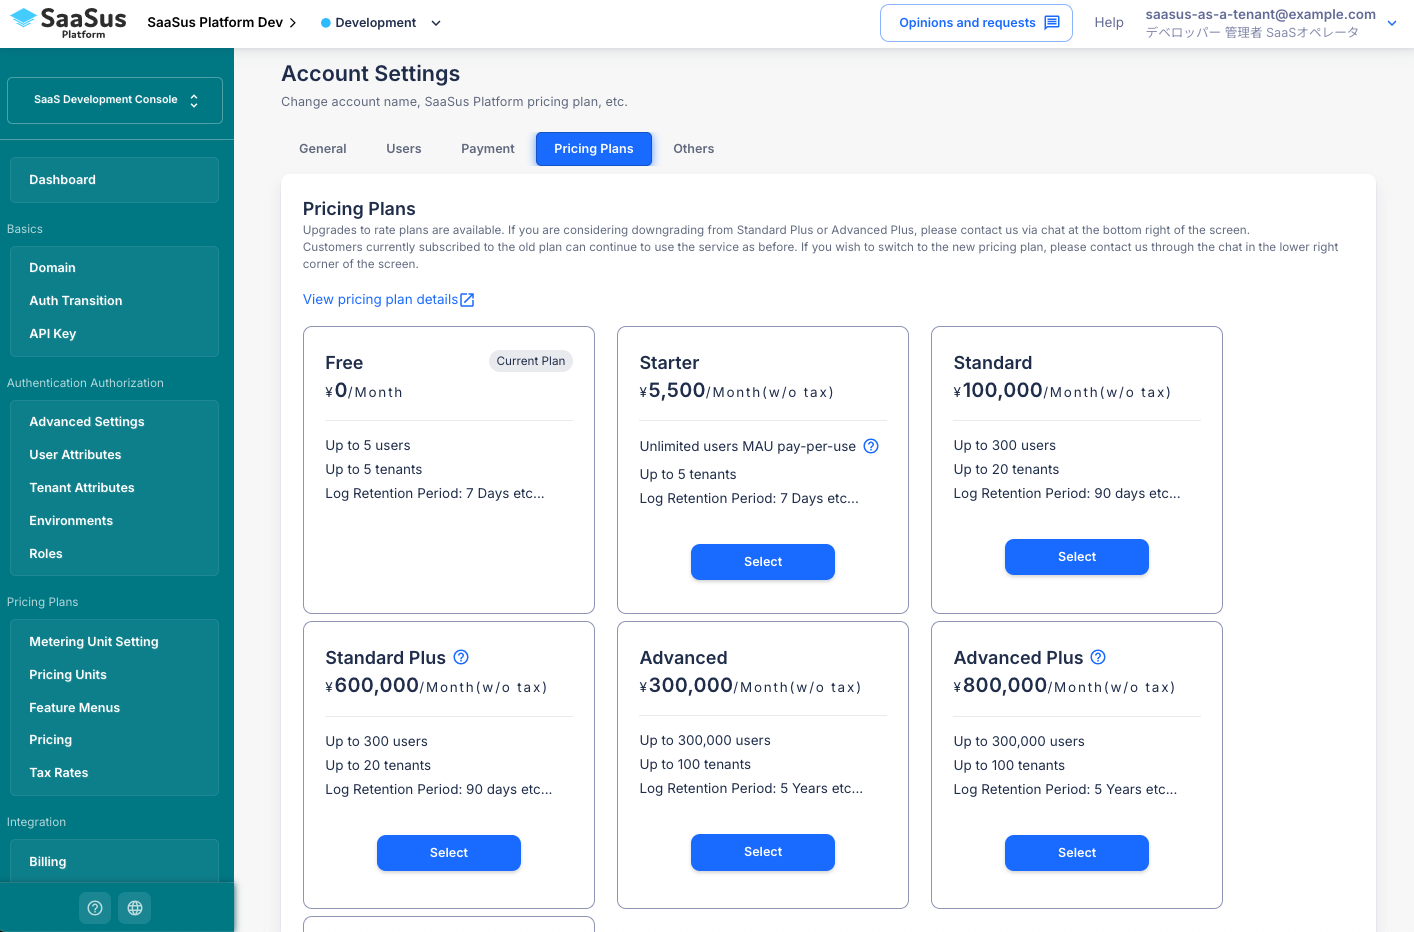Expand the user account menu chevron
The image size is (1414, 932).
tap(1392, 23)
